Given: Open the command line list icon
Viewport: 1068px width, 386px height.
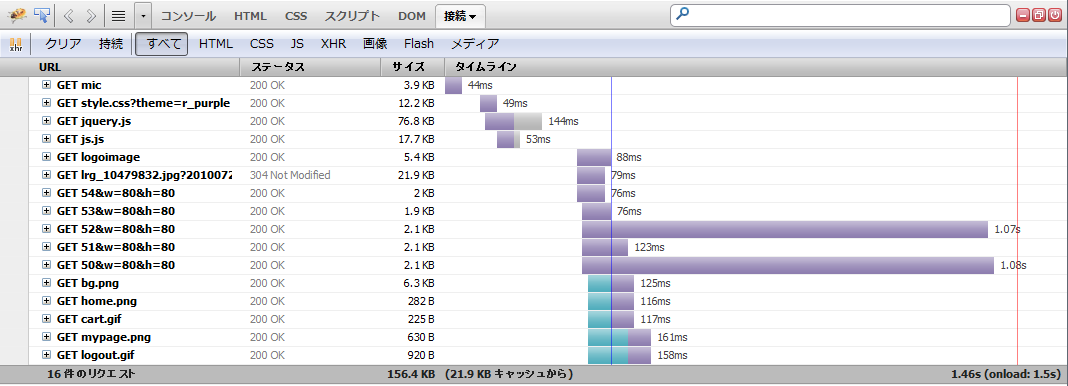Looking at the screenshot, I should [x=119, y=15].
